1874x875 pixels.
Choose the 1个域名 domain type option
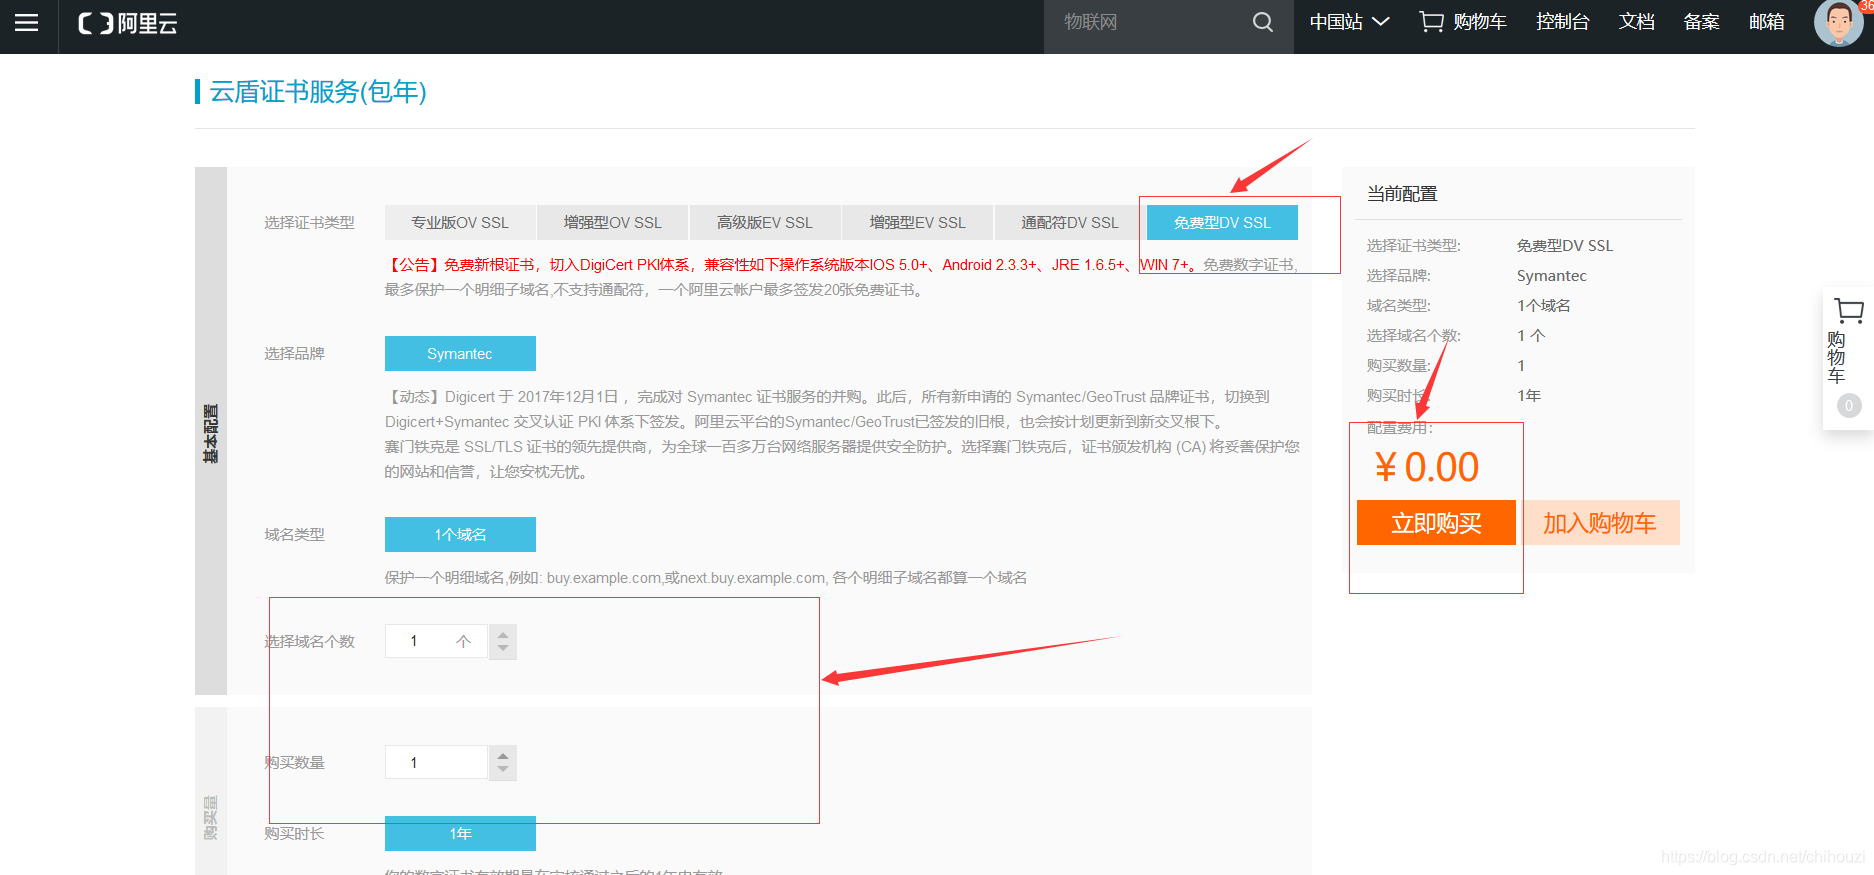coord(460,535)
